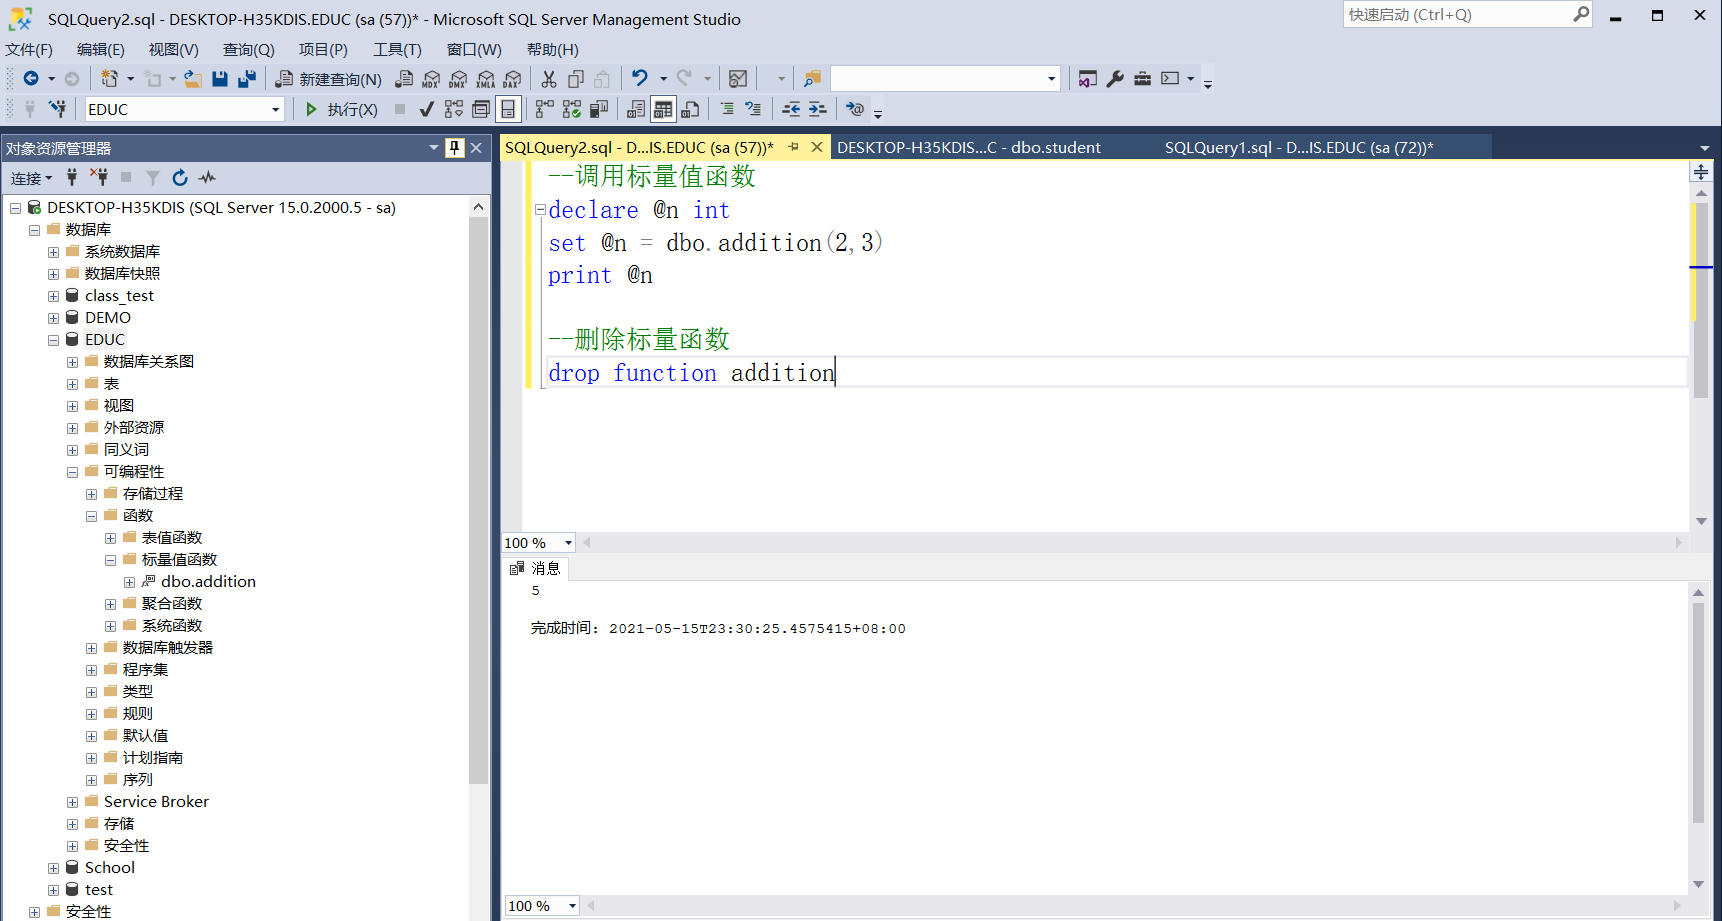This screenshot has height=921, width=1722.
Task: Select the dbo.addition function in the tree
Action: (x=208, y=582)
